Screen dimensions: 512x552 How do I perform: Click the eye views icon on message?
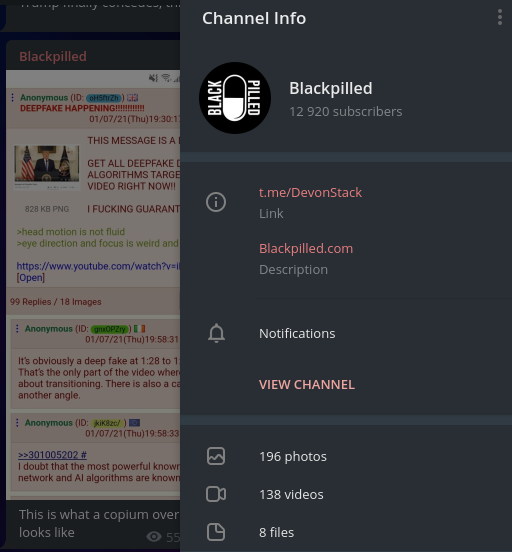click(x=154, y=537)
